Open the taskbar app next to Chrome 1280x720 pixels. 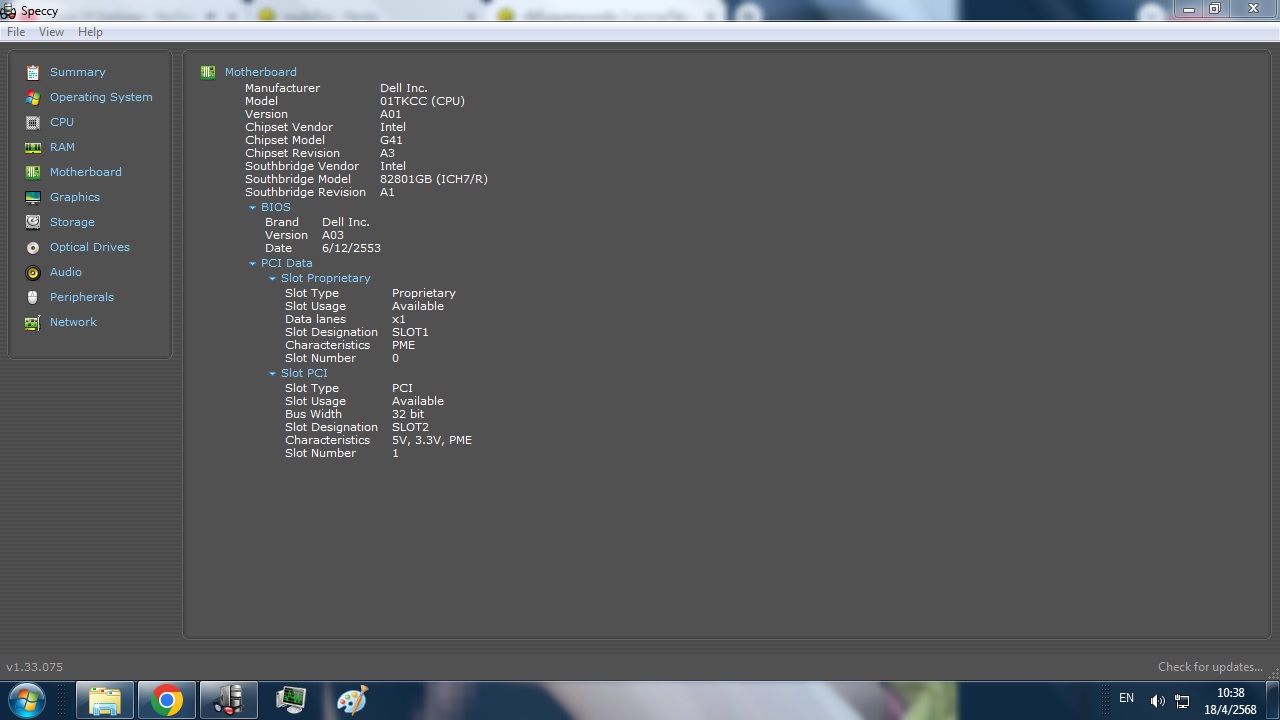tap(229, 700)
